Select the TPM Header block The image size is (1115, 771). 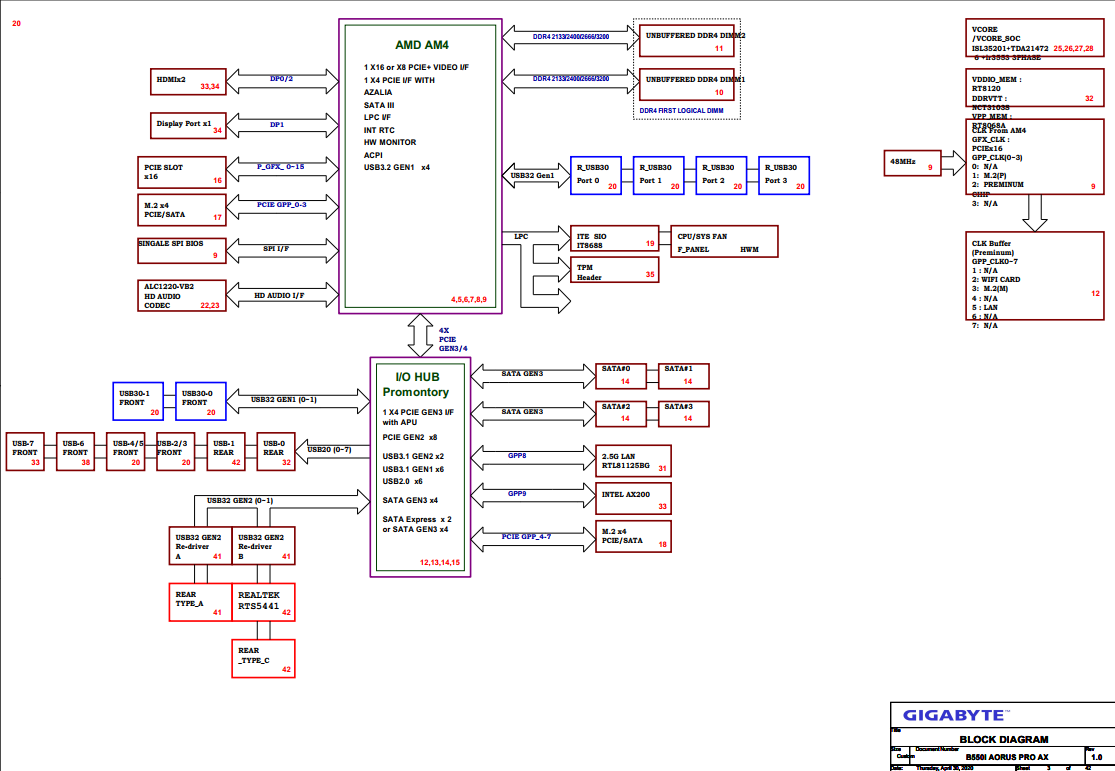[614, 270]
